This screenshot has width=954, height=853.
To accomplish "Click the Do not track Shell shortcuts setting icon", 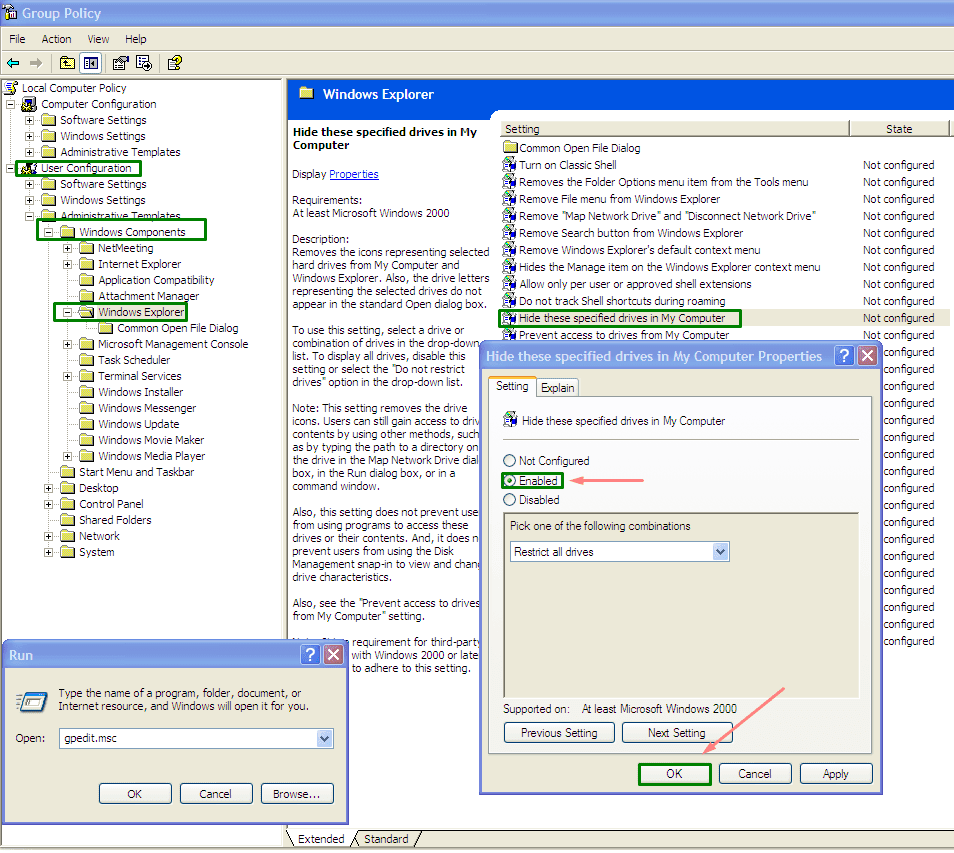I will coord(509,301).
